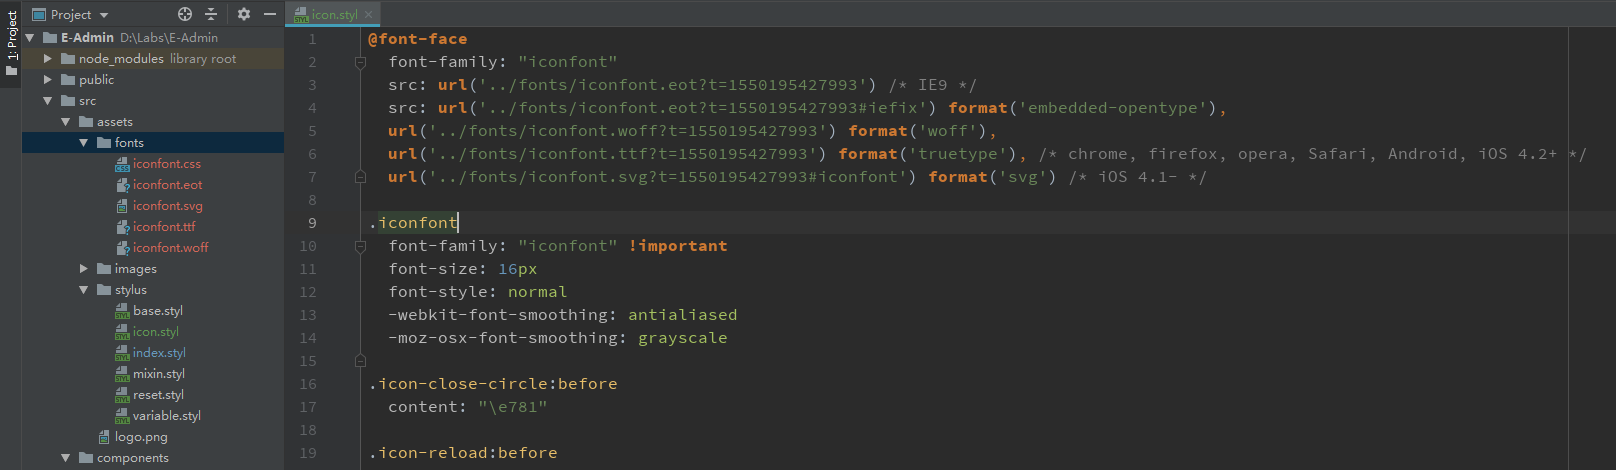Click the logo.png image file icon
The image size is (1616, 470).
coord(104,437)
